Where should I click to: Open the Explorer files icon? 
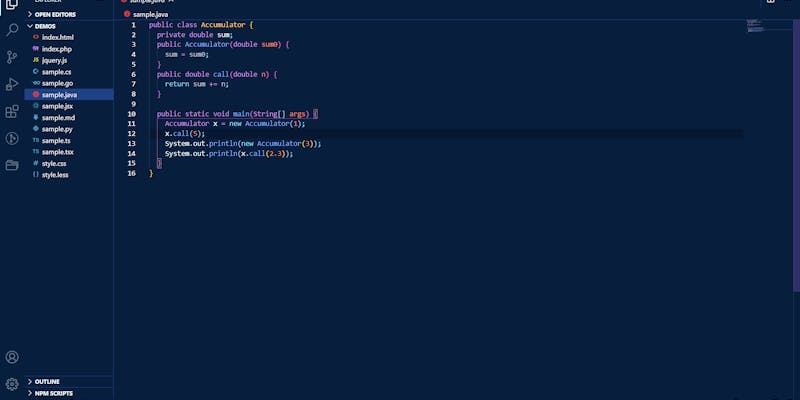point(12,4)
